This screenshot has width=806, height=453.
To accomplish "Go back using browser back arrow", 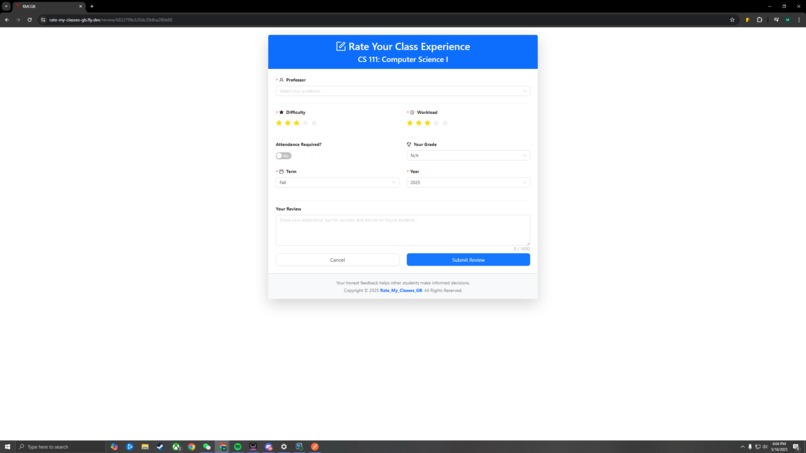I will [x=7, y=20].
